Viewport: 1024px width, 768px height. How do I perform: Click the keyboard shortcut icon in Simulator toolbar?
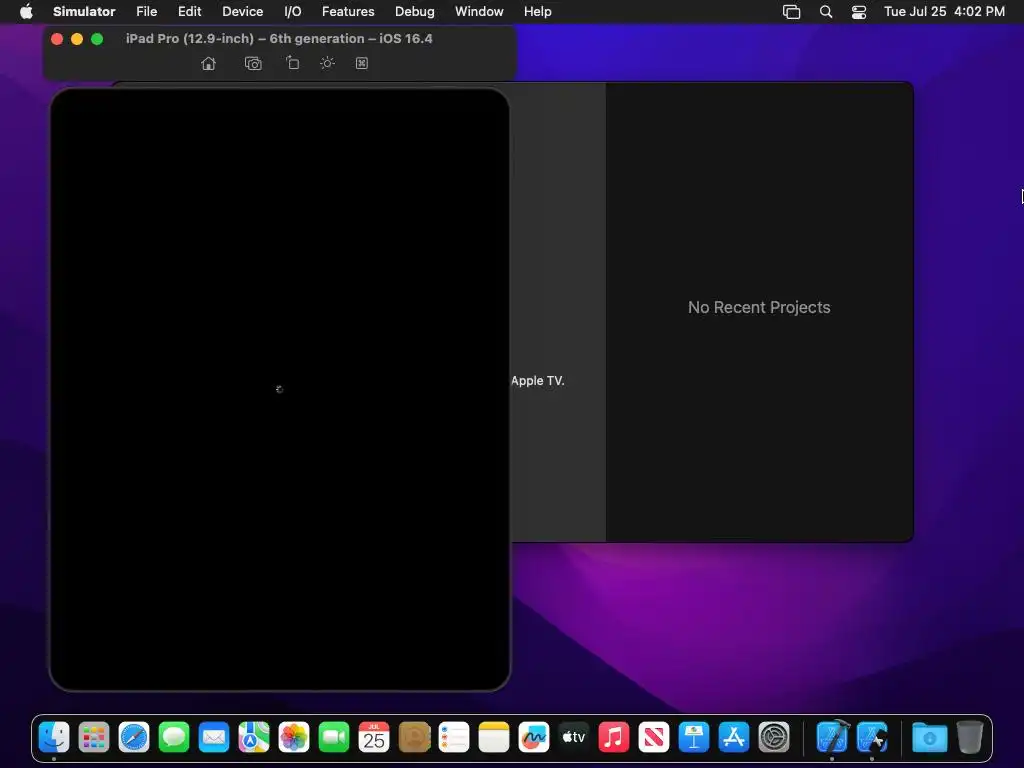361,63
